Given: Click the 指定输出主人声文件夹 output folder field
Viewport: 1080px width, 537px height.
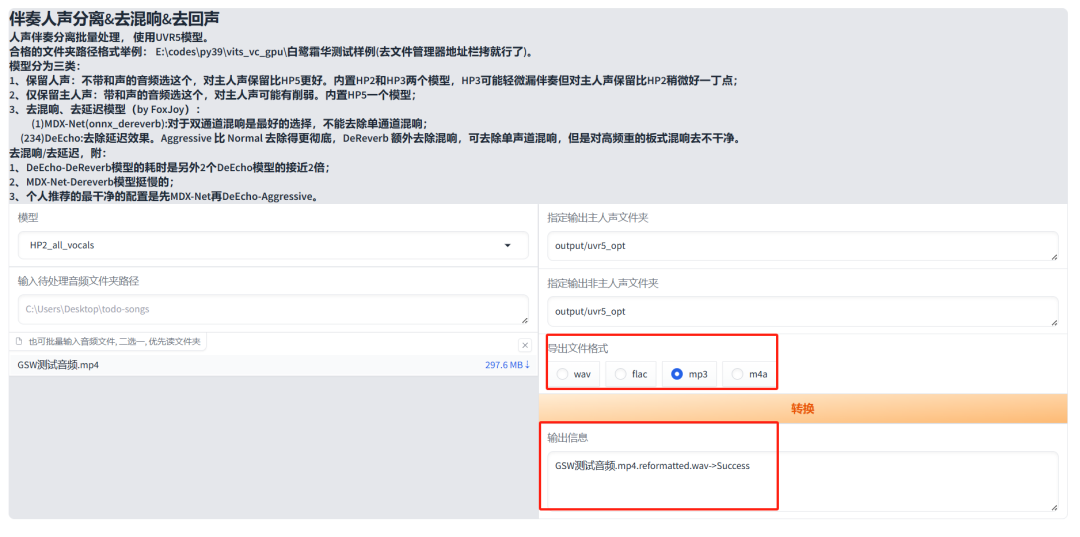Looking at the screenshot, I should coord(802,246).
